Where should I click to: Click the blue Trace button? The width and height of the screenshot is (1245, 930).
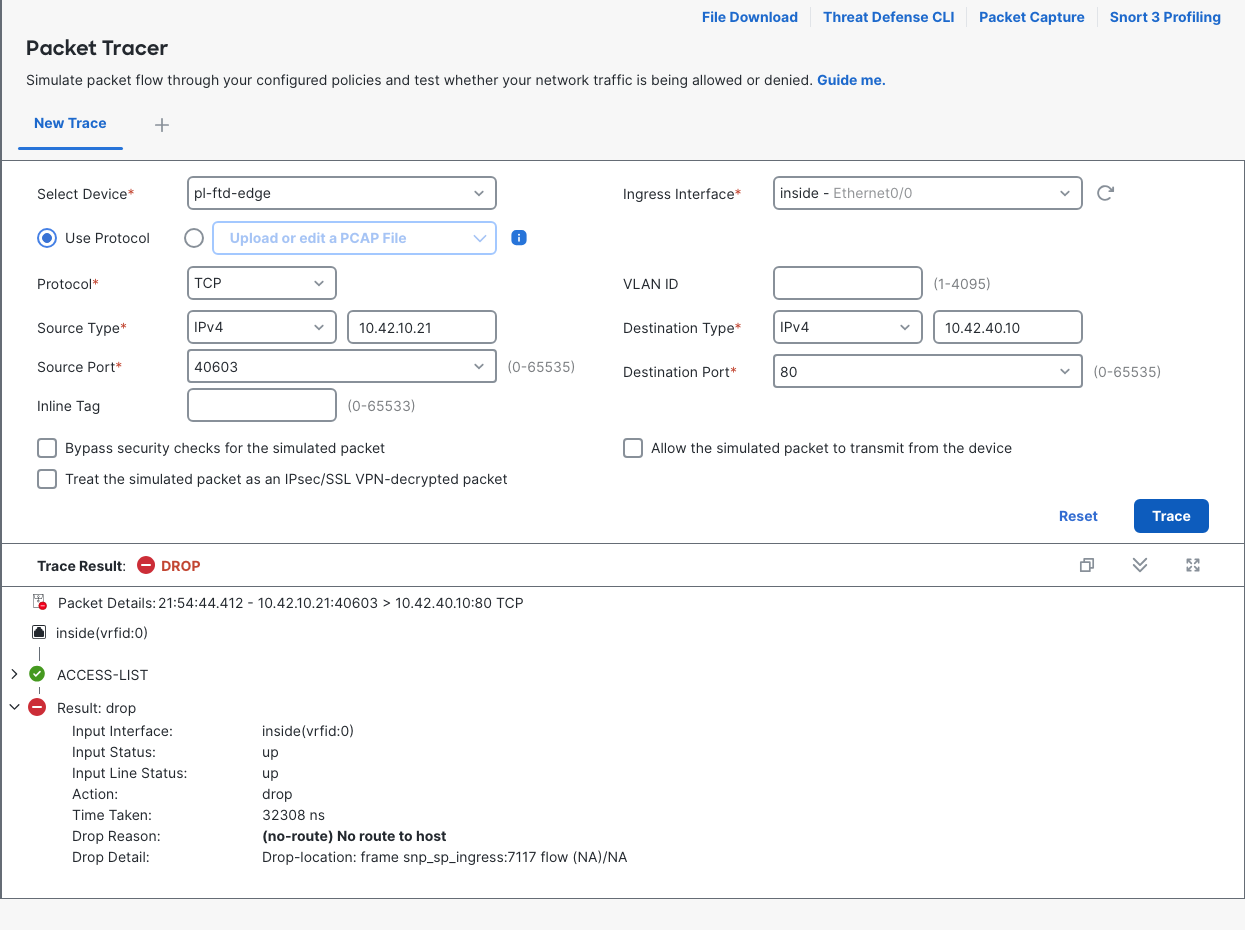1171,516
